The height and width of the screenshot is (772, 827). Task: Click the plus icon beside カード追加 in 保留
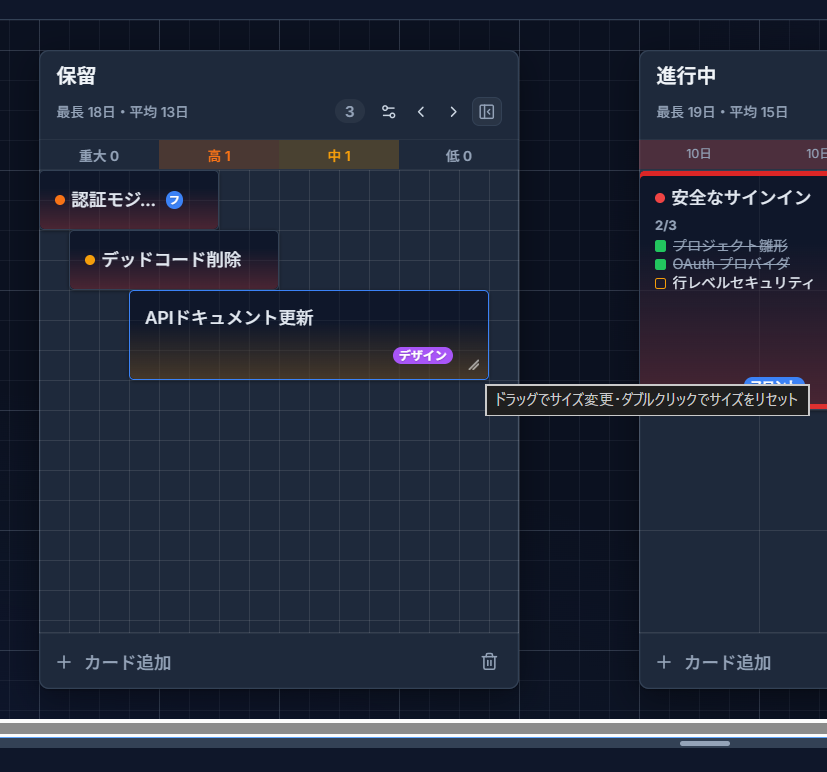64,662
